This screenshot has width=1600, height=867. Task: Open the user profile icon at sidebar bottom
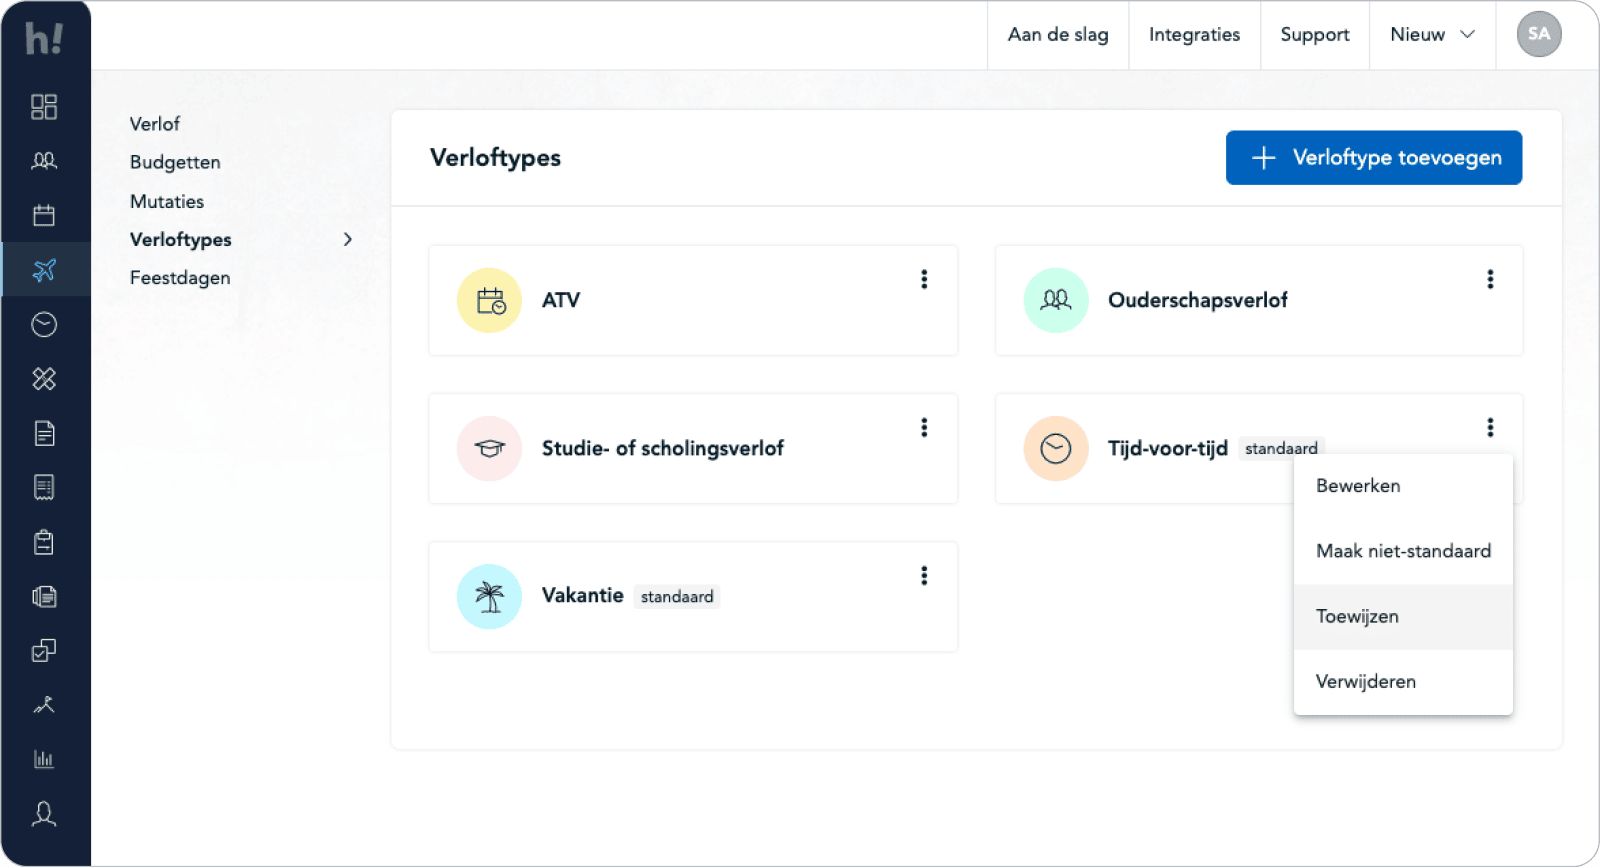point(44,814)
